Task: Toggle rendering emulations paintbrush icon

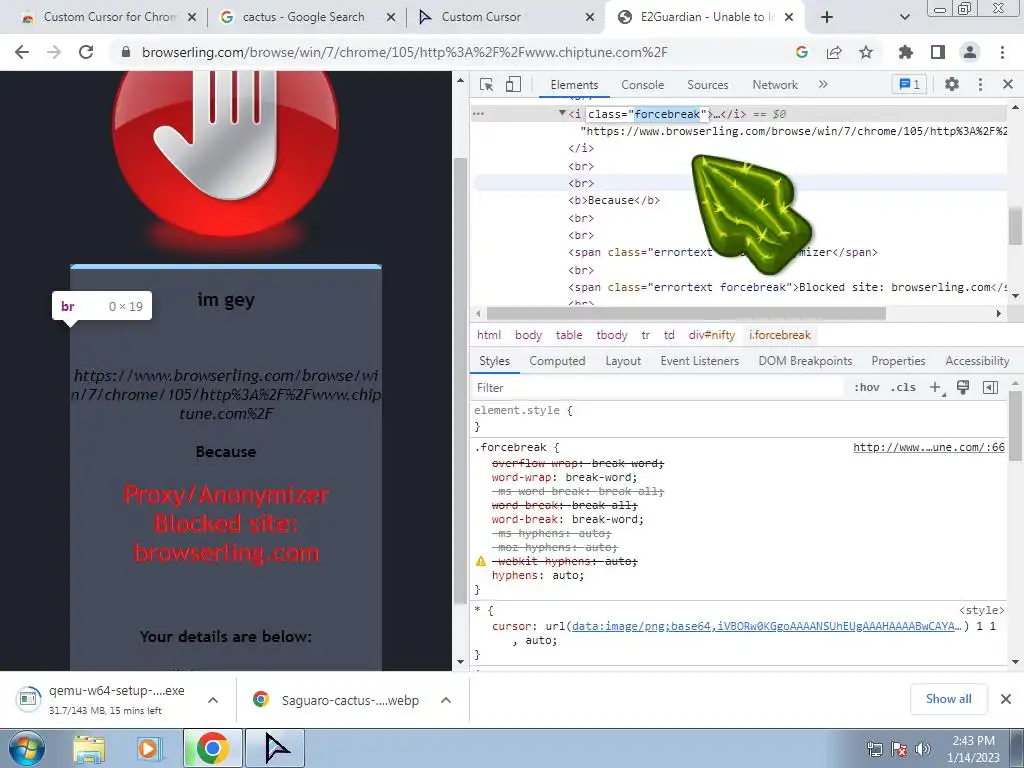Action: 963,388
